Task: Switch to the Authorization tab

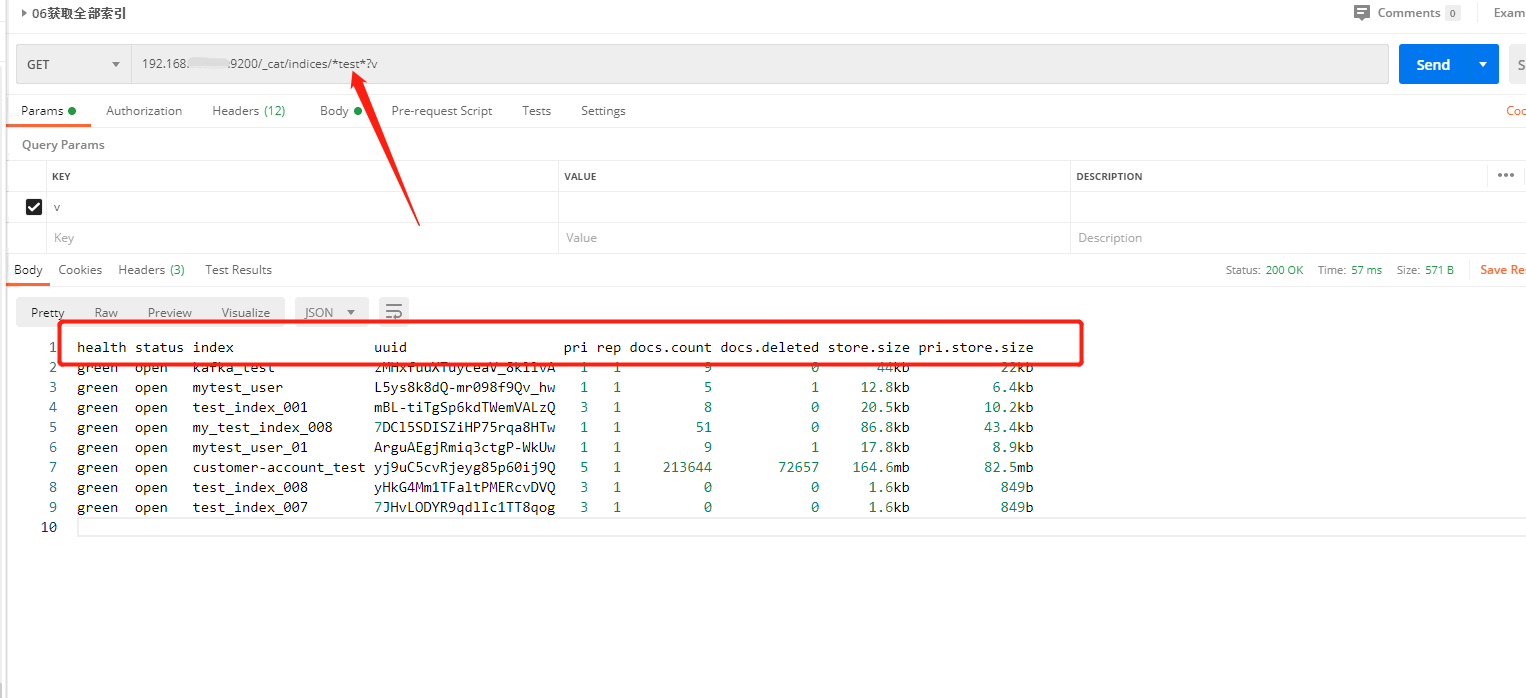Action: click(x=143, y=111)
